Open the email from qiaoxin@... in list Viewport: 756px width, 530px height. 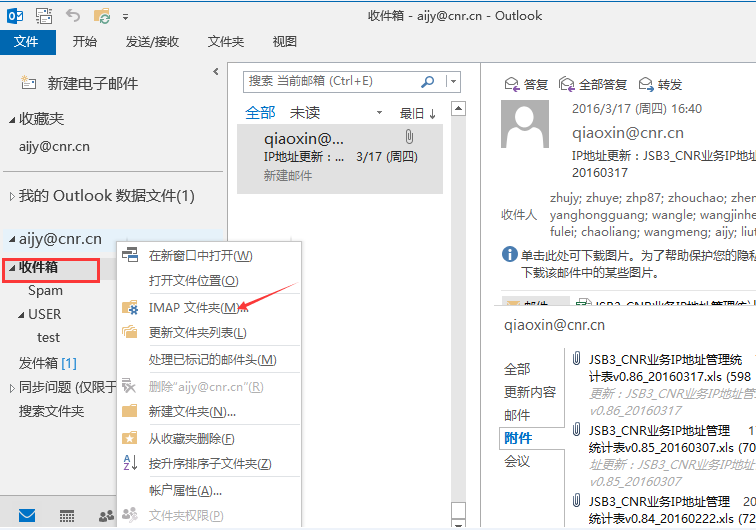(340, 158)
